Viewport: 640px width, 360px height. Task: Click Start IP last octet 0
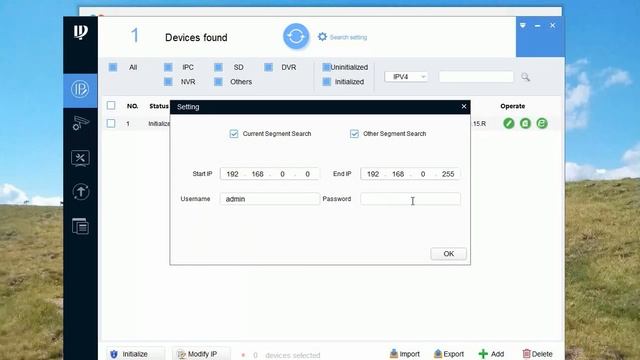pos(307,174)
